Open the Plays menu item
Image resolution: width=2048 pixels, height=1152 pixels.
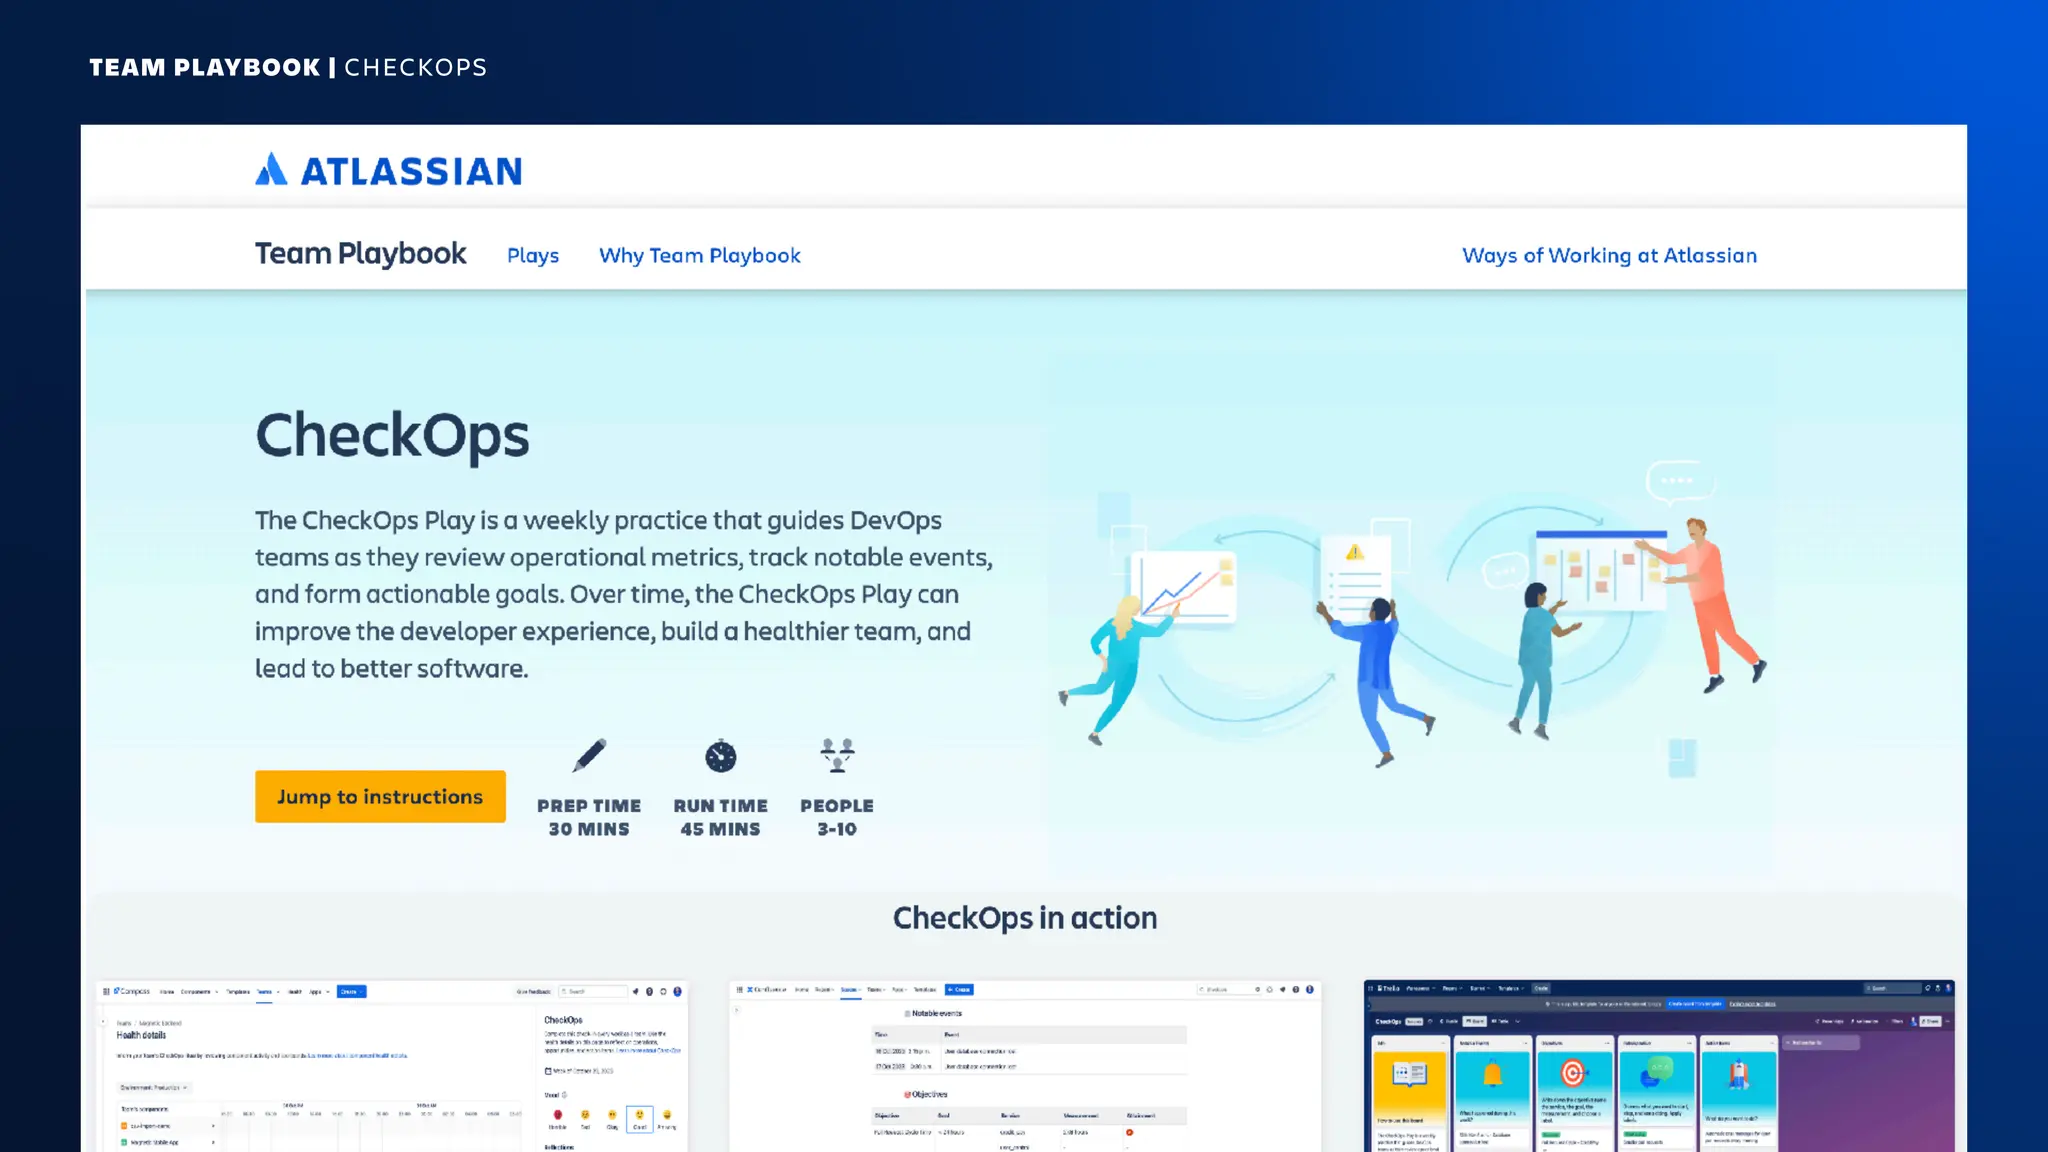[533, 256]
